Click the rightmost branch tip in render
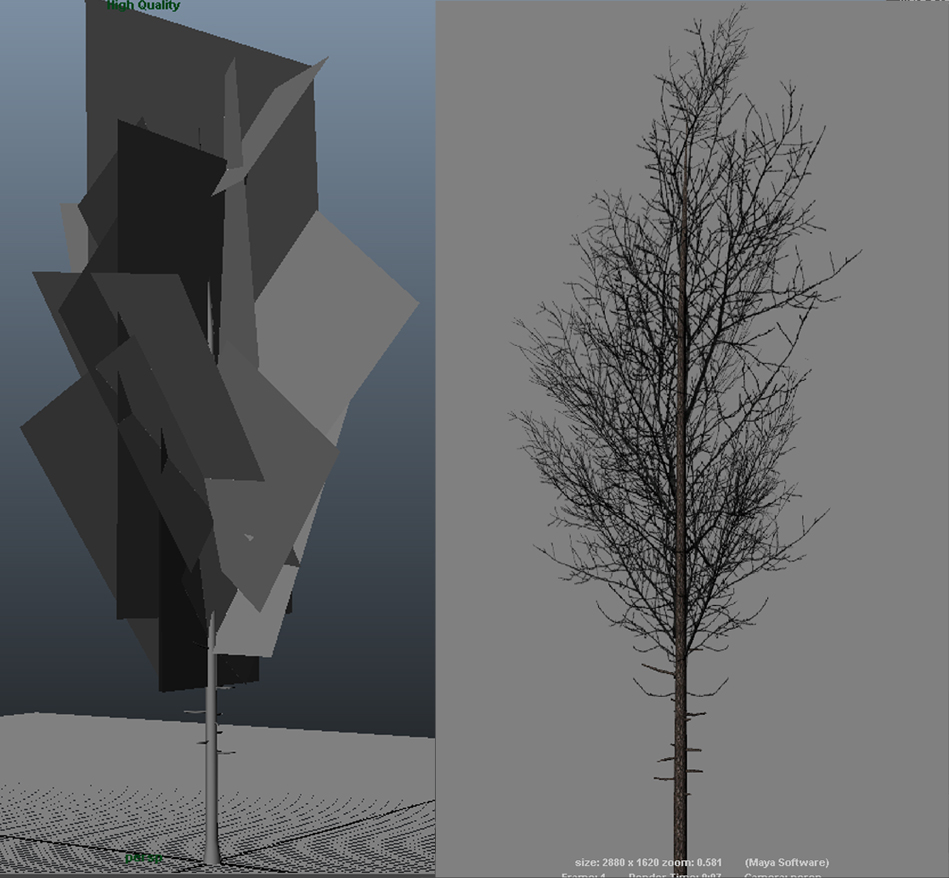Image resolution: width=949 pixels, height=878 pixels. click(x=857, y=254)
